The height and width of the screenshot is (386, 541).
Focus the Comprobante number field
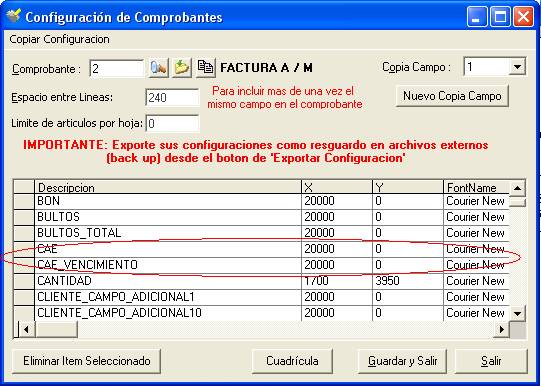pyautogui.click(x=117, y=68)
